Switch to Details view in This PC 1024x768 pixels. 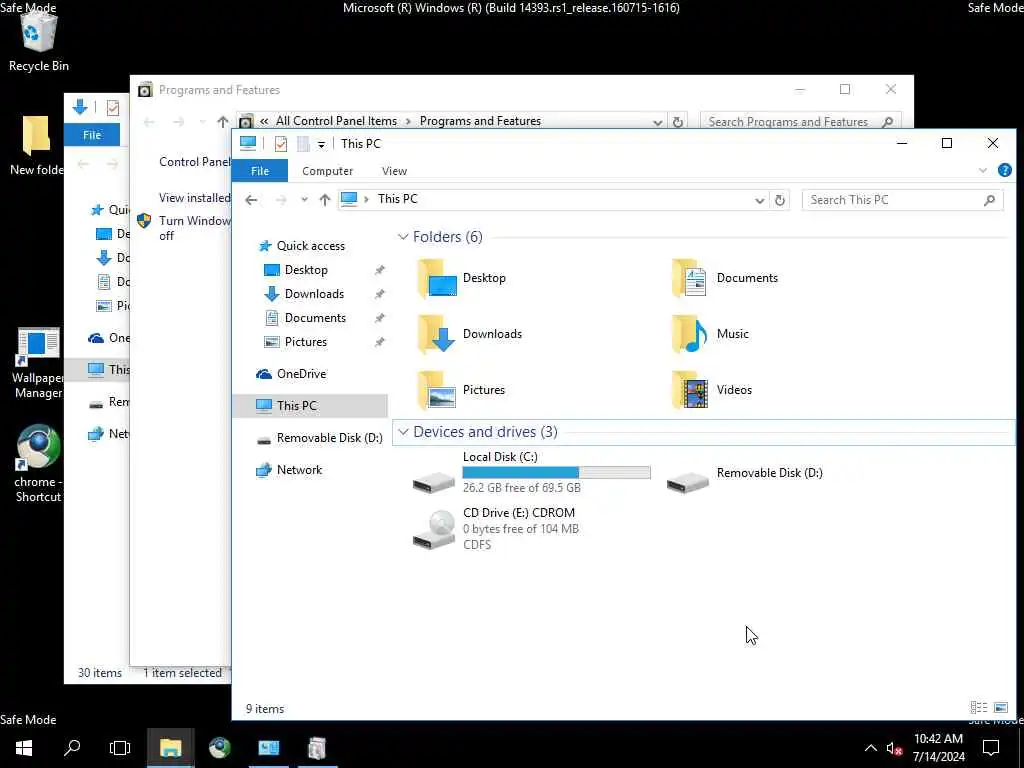[978, 708]
